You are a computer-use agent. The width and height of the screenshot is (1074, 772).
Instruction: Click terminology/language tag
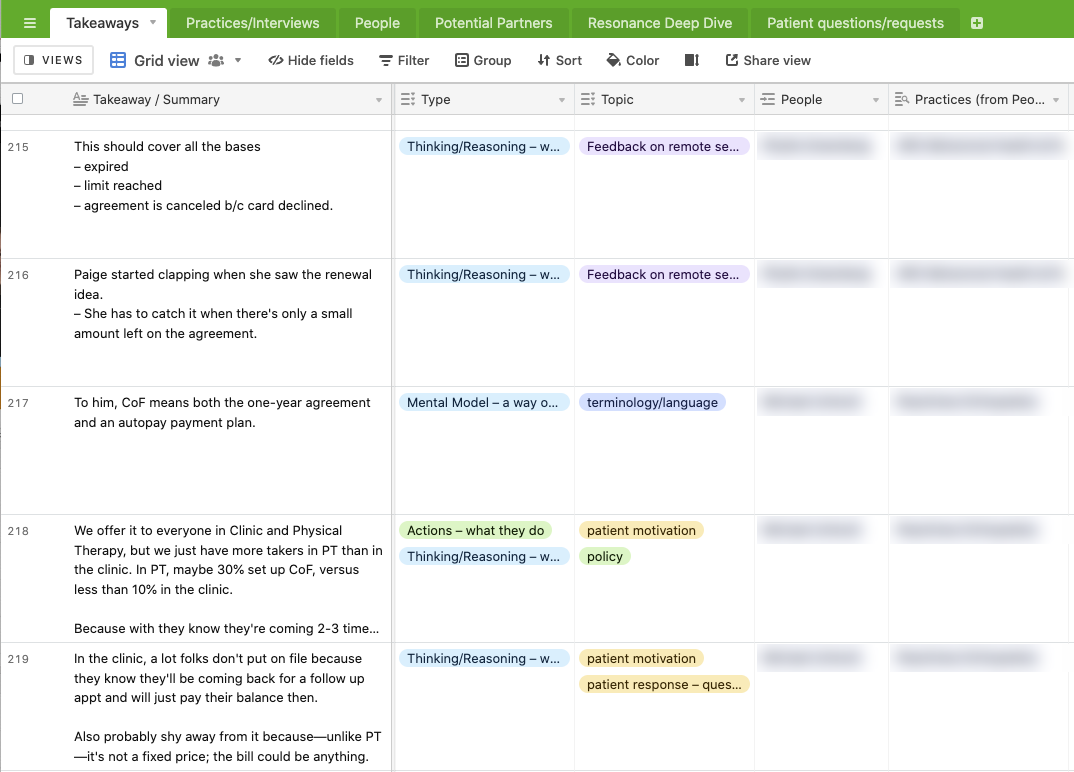pyautogui.click(x=652, y=403)
